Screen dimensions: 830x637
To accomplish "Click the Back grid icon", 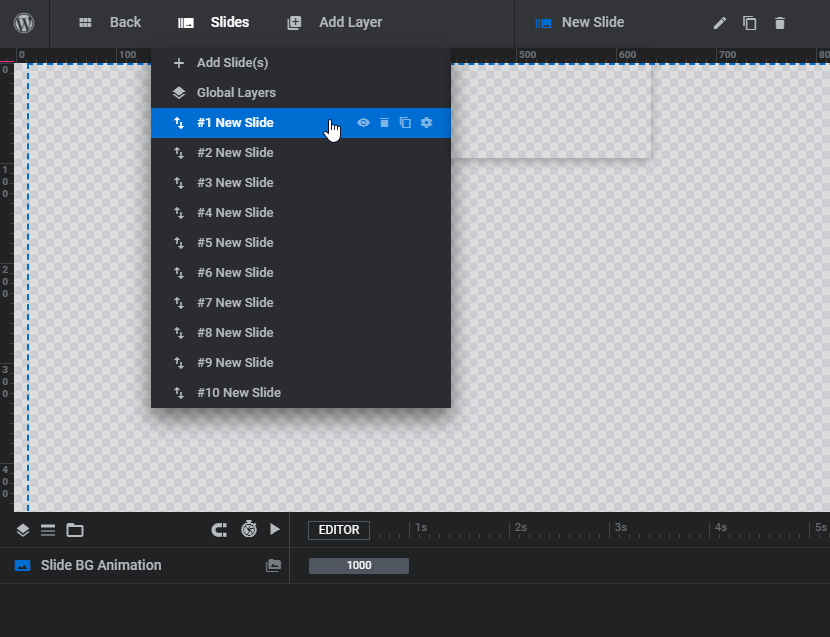I will pos(85,23).
